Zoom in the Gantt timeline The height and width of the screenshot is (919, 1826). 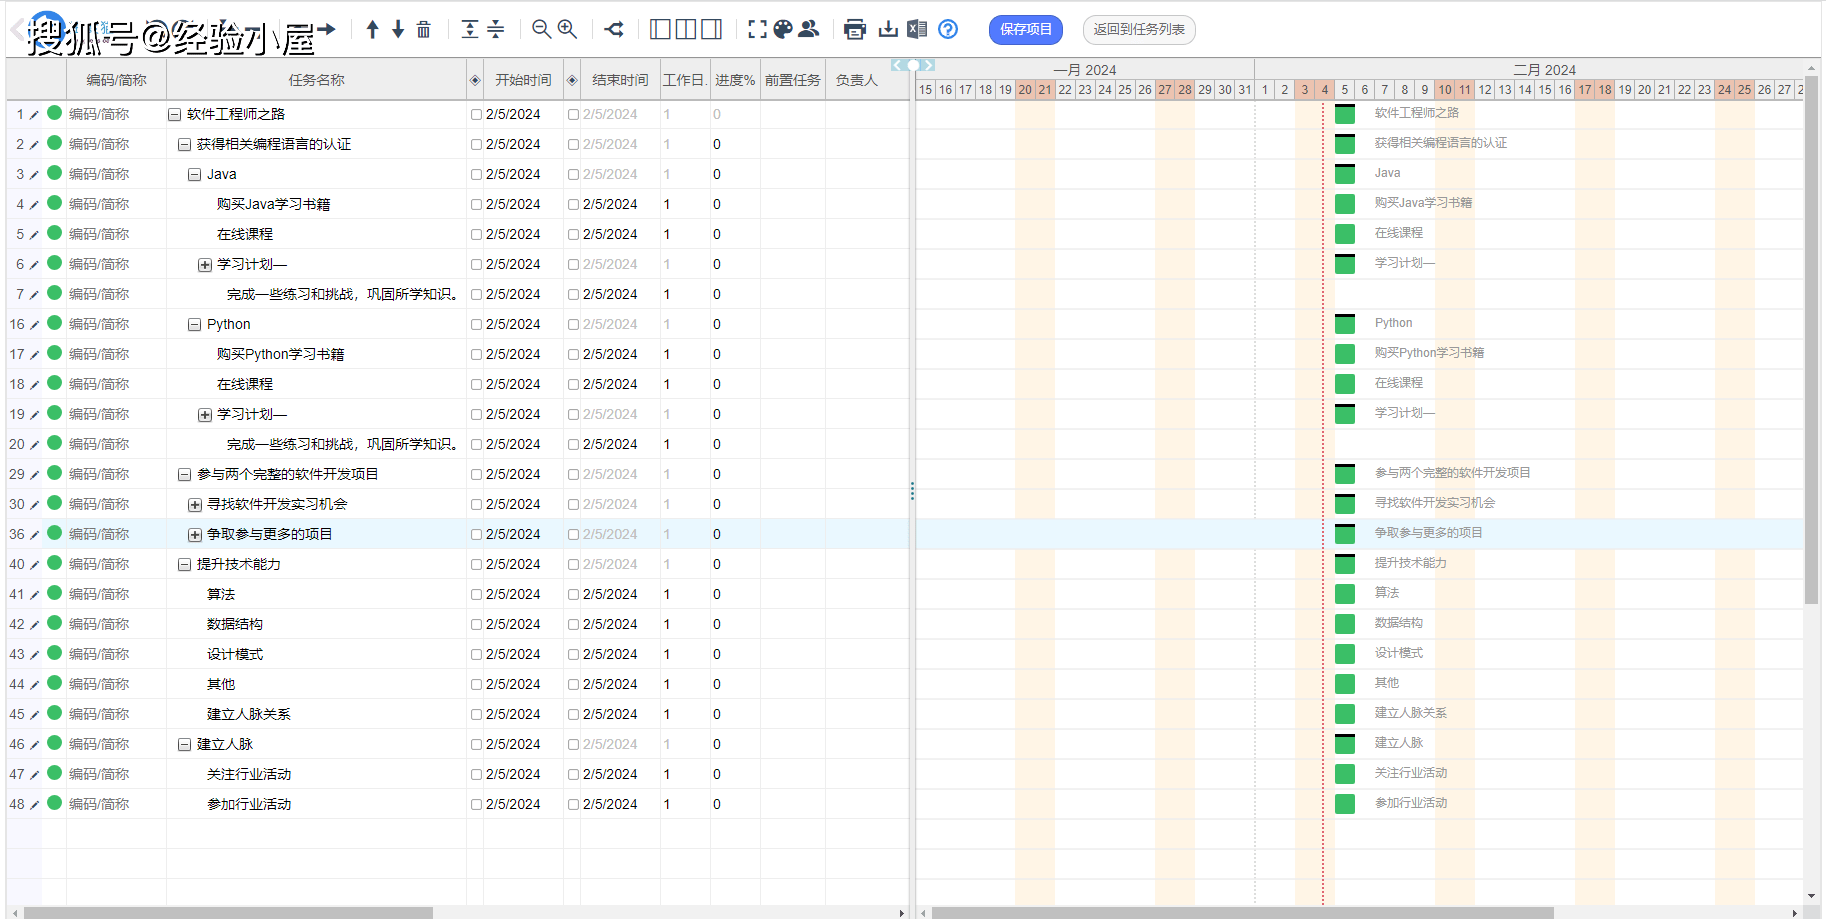[x=567, y=29]
